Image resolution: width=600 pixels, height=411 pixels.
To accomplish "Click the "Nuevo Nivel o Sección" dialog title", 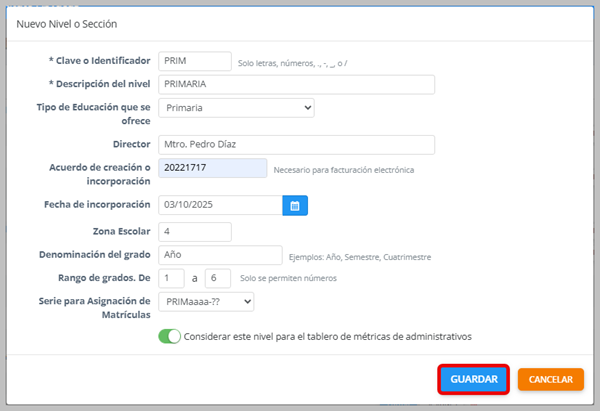I will (67, 21).
